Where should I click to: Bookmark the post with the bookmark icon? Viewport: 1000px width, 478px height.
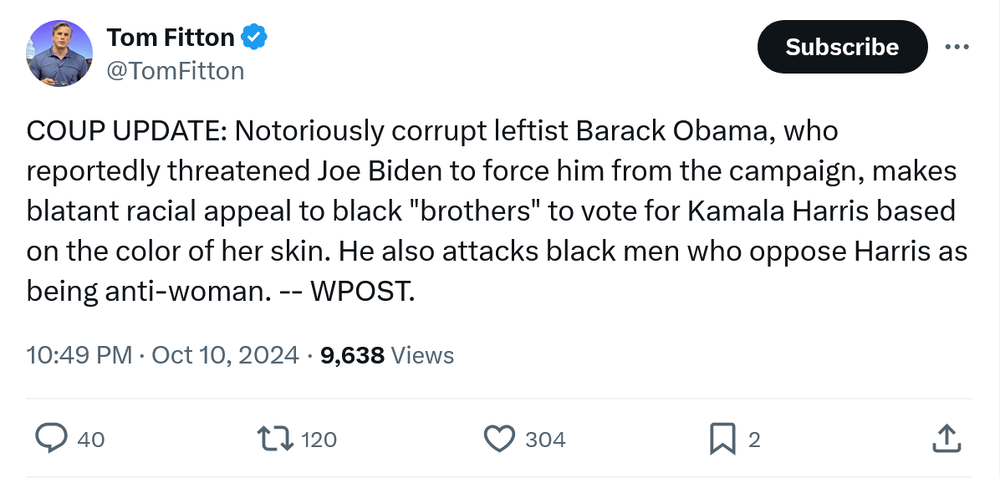[722, 439]
